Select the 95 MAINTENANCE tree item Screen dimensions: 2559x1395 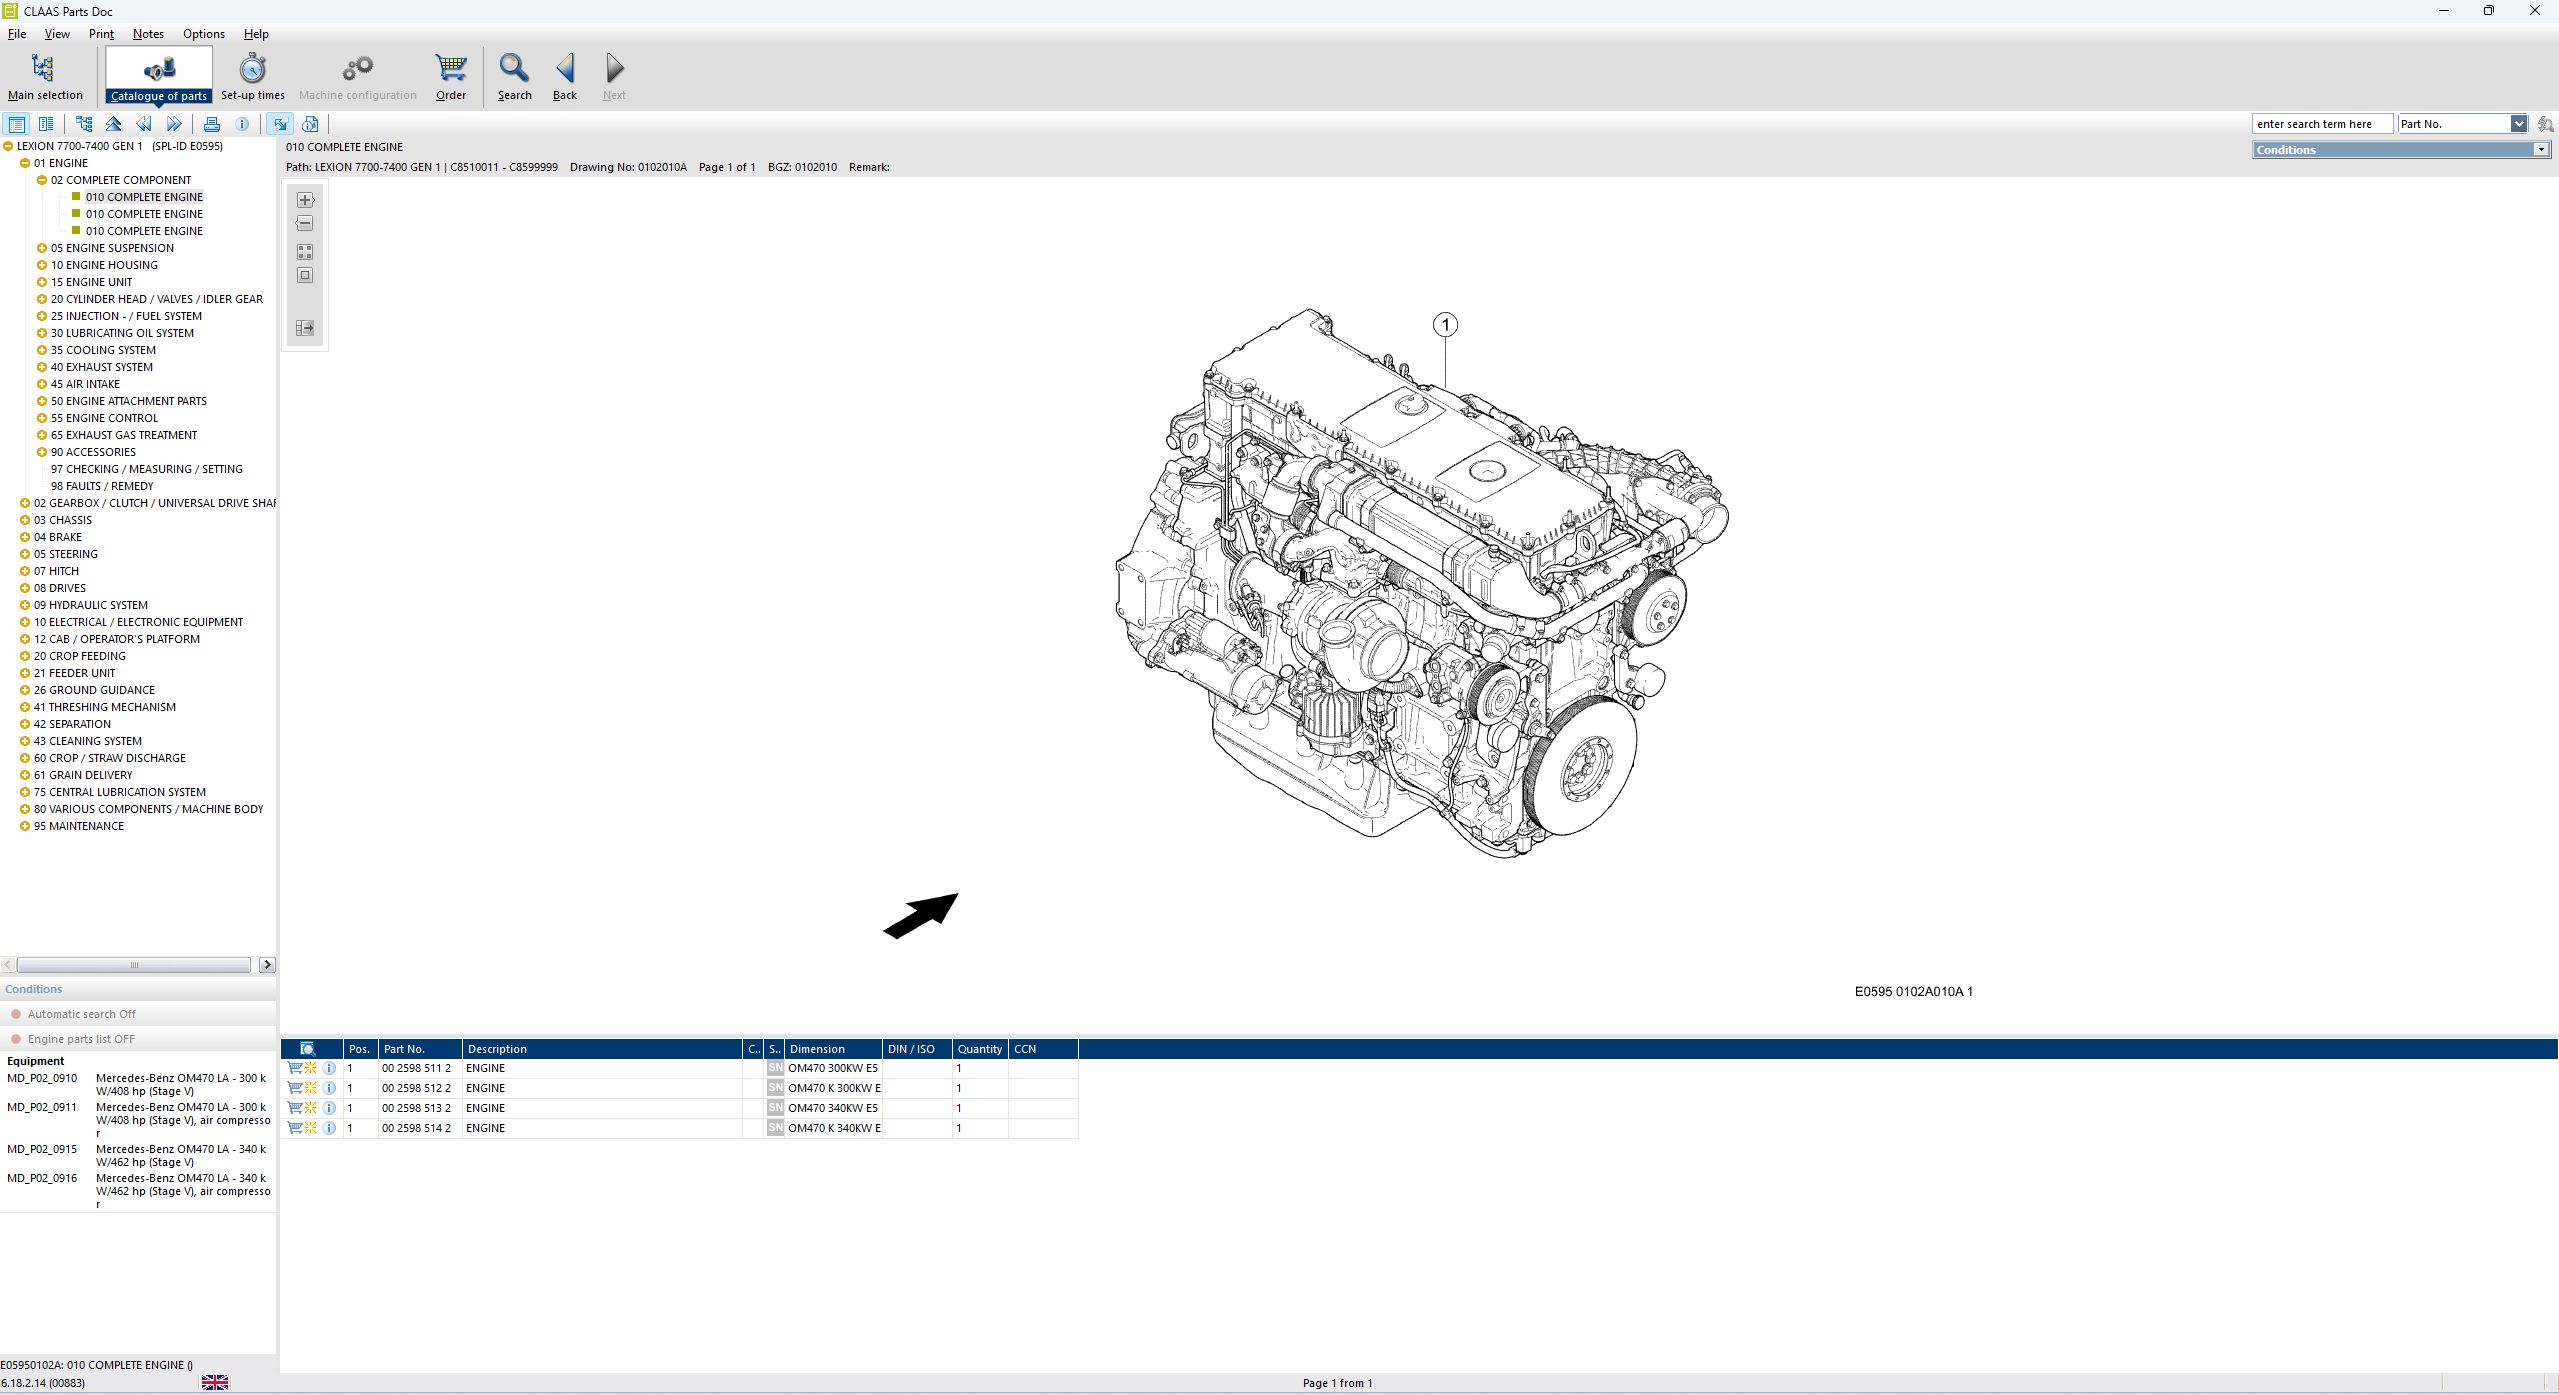79,826
